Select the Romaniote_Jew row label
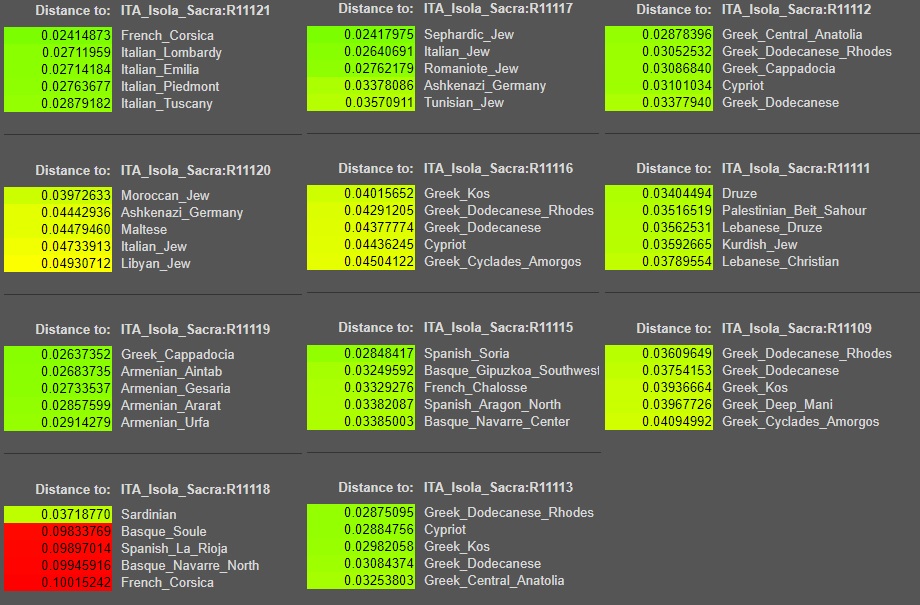The height and width of the screenshot is (605, 920). (471, 69)
